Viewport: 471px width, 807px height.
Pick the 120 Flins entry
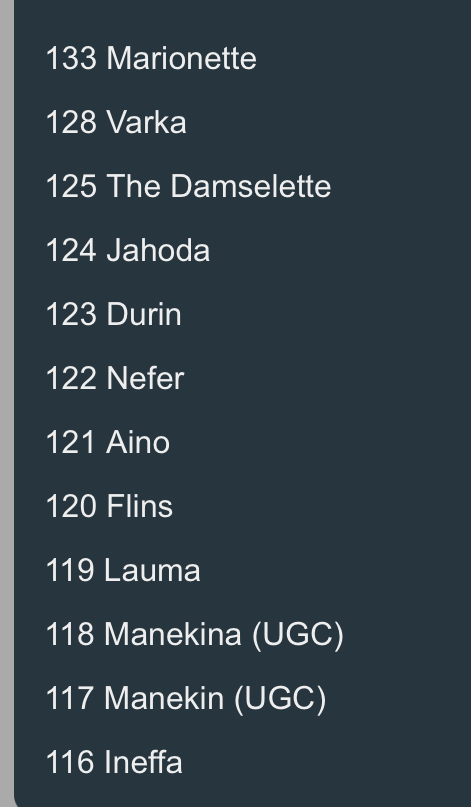243,506
